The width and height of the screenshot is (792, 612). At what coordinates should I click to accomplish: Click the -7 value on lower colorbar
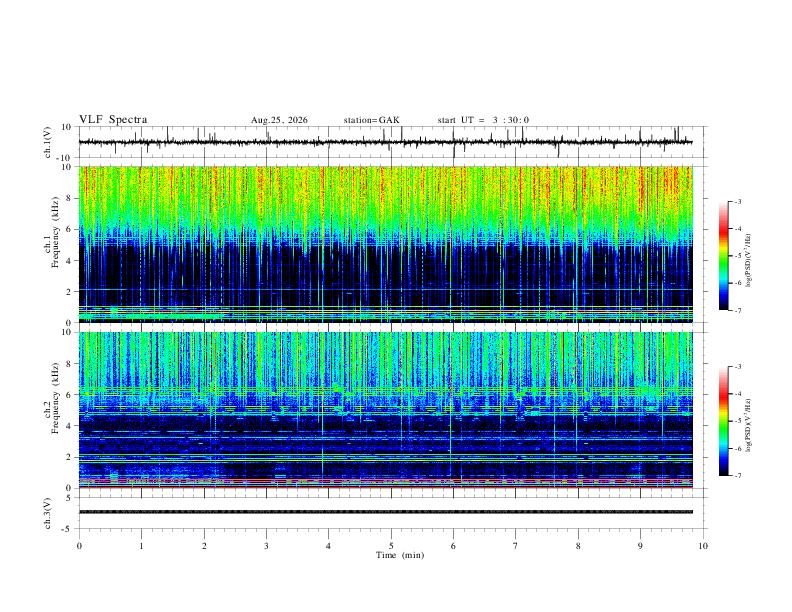(x=738, y=476)
